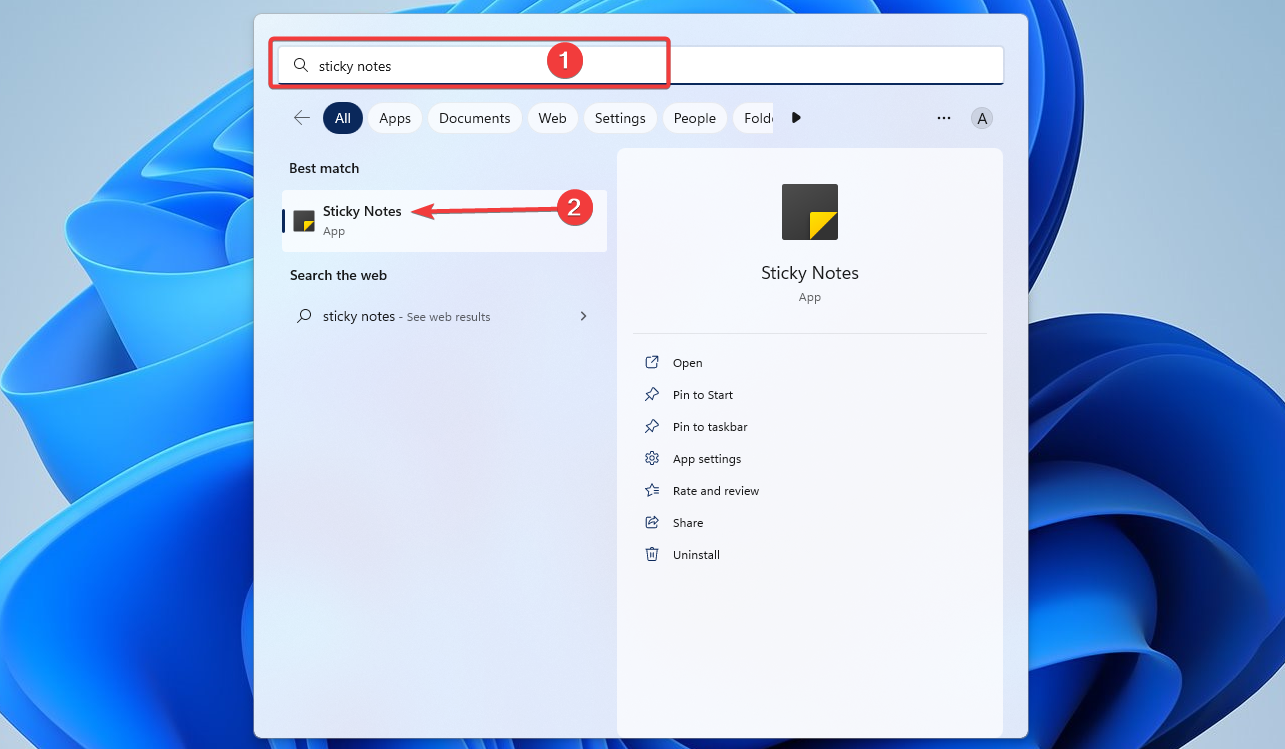The height and width of the screenshot is (749, 1285).
Task: Click the Best match heading
Action: pos(324,168)
